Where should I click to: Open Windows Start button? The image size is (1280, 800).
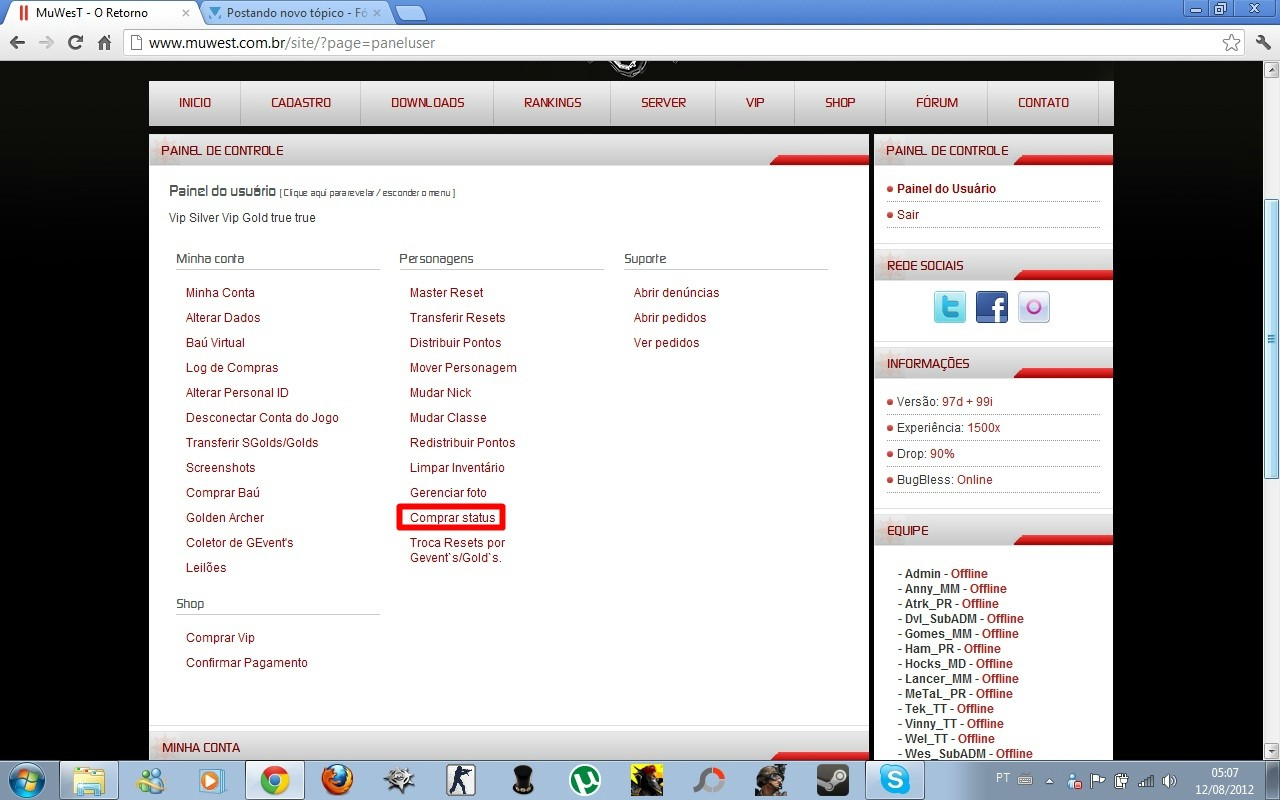click(x=26, y=780)
